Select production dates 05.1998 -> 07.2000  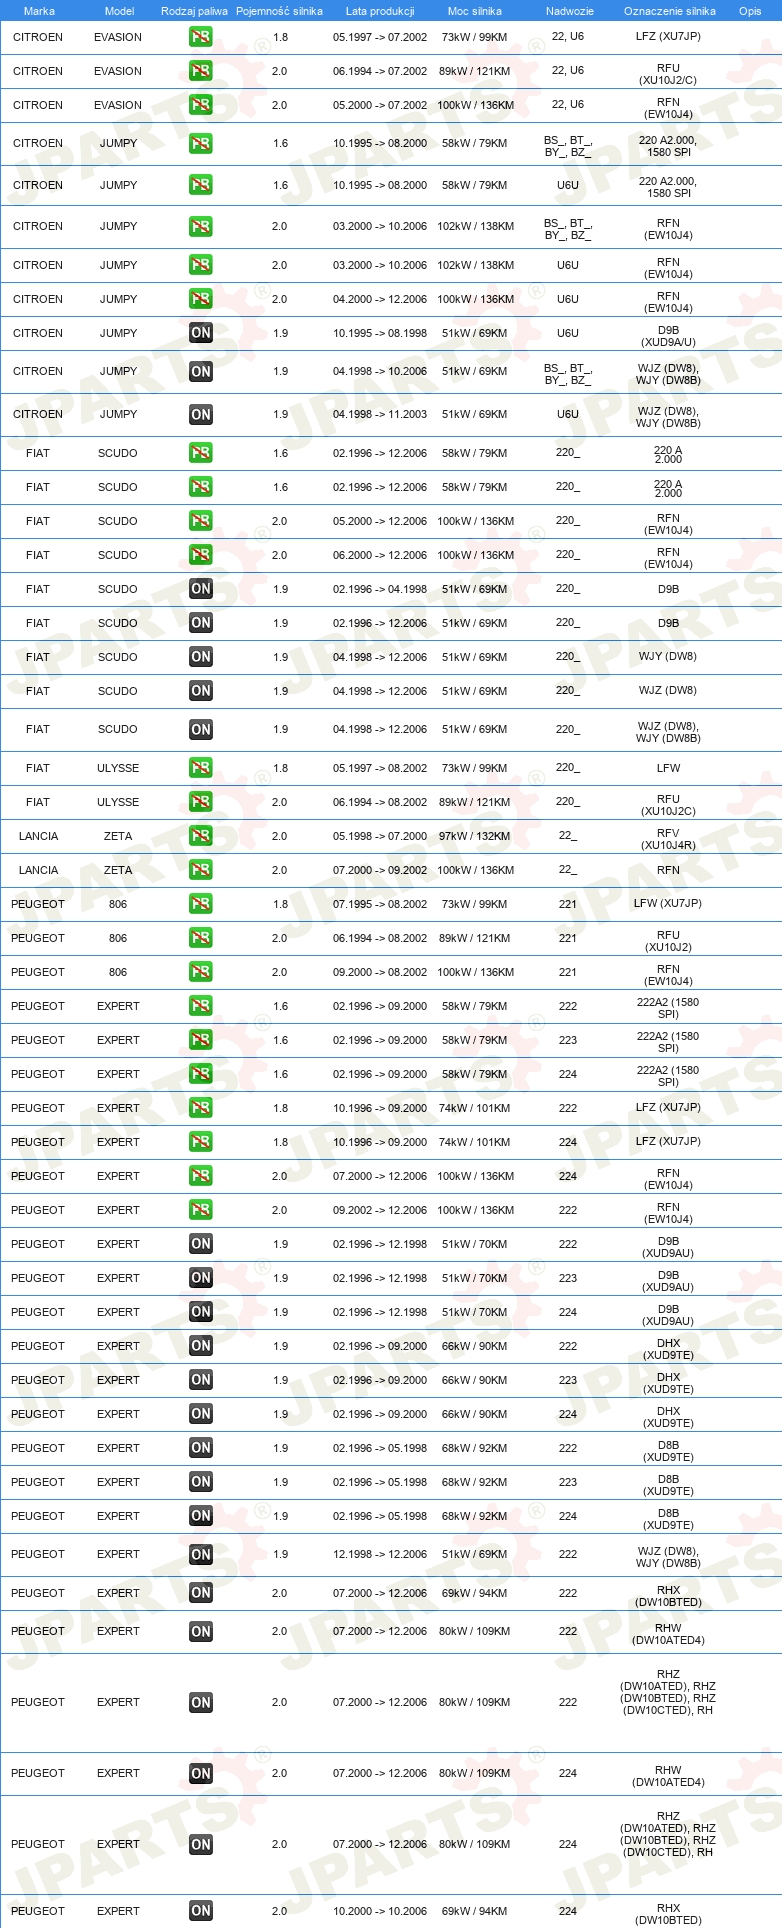tap(380, 836)
